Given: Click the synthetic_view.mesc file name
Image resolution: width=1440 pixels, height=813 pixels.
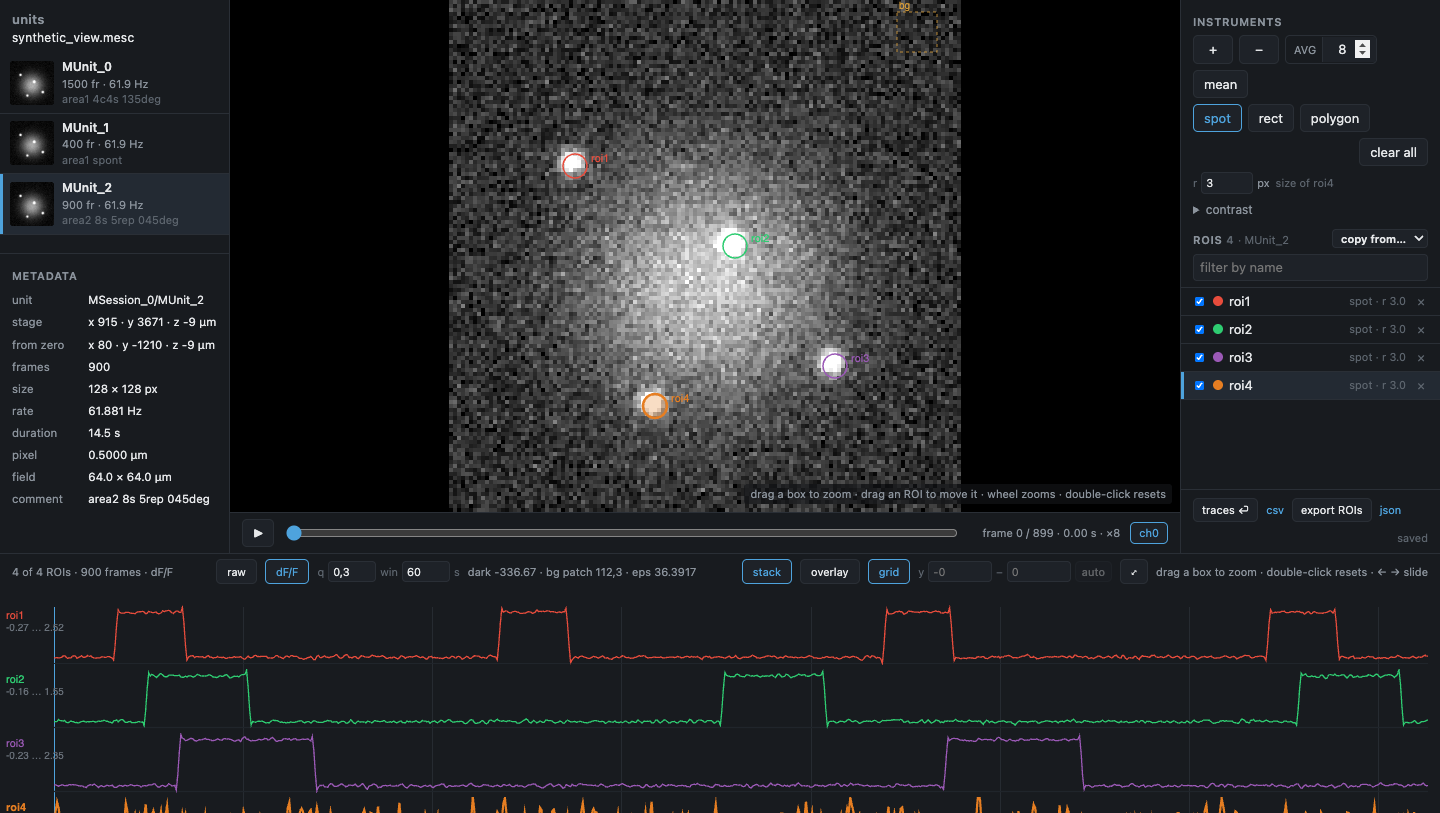Looking at the screenshot, I should tap(73, 37).
